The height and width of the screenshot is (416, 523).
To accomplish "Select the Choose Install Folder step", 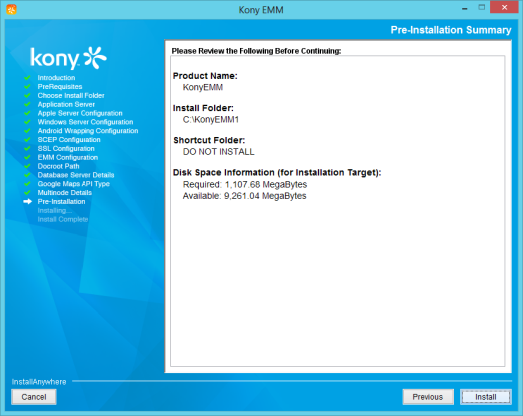I will click(x=71, y=95).
